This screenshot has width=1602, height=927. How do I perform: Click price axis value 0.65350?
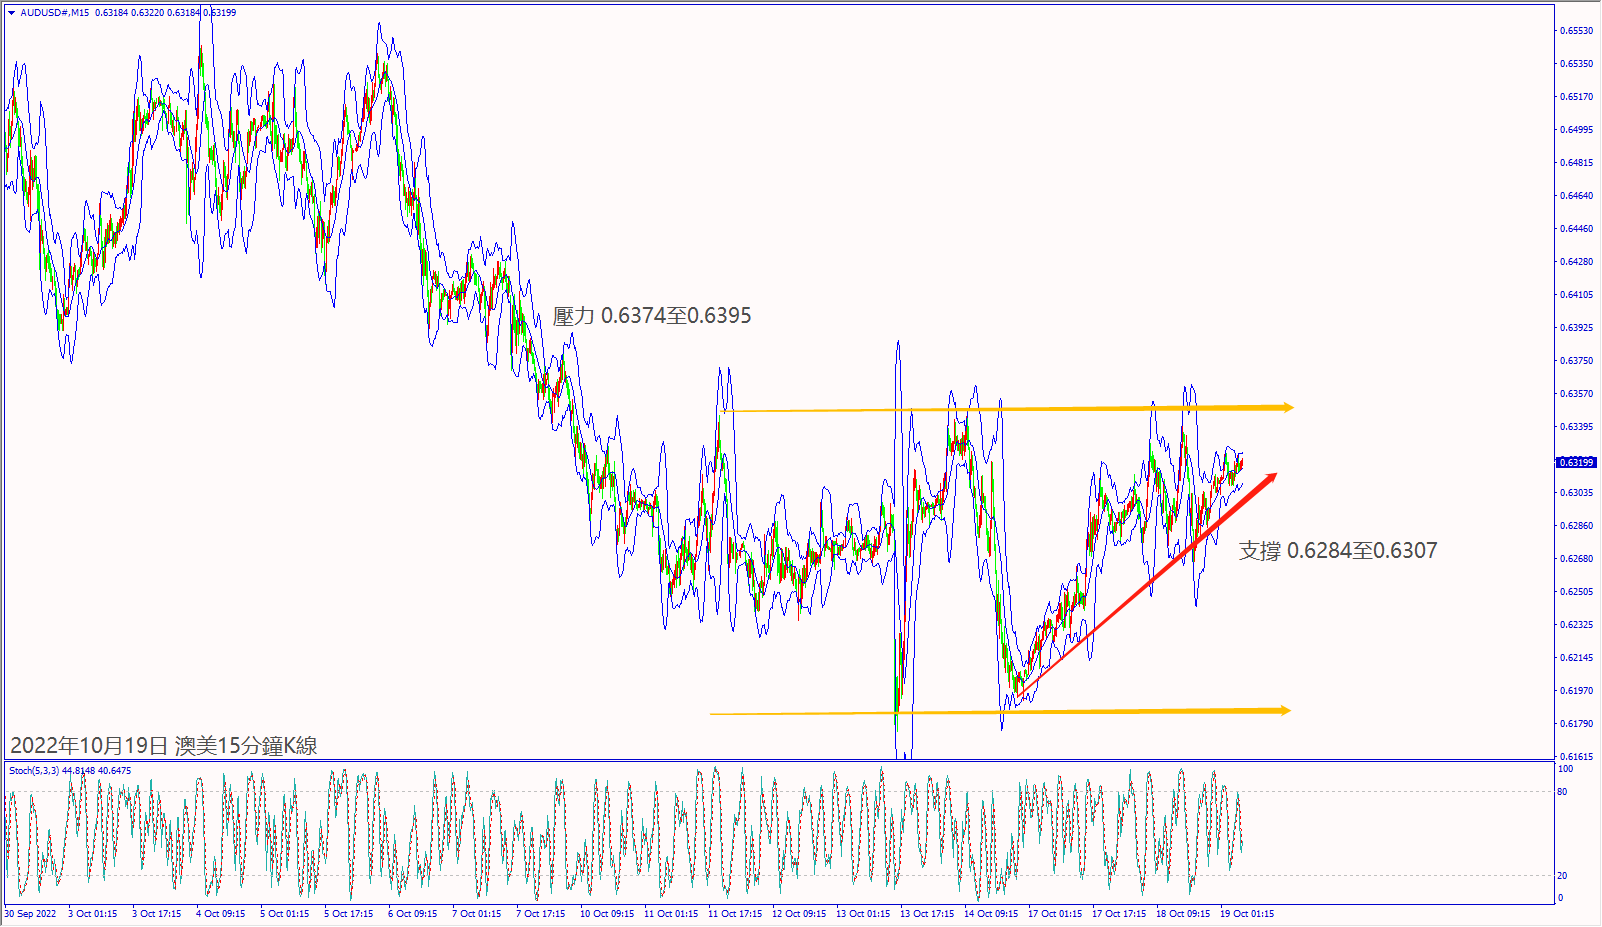(x=1577, y=64)
